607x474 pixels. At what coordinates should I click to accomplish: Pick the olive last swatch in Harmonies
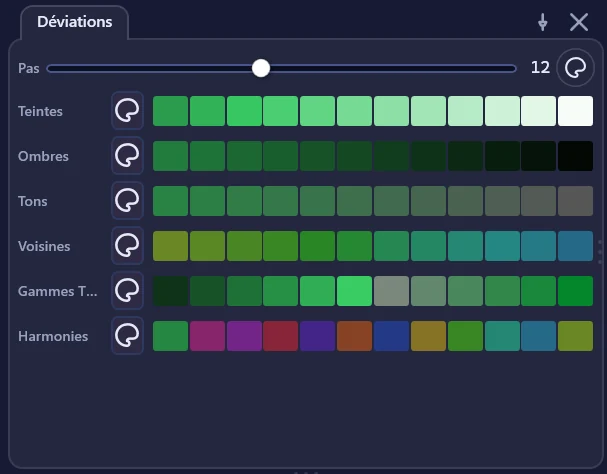(575, 336)
